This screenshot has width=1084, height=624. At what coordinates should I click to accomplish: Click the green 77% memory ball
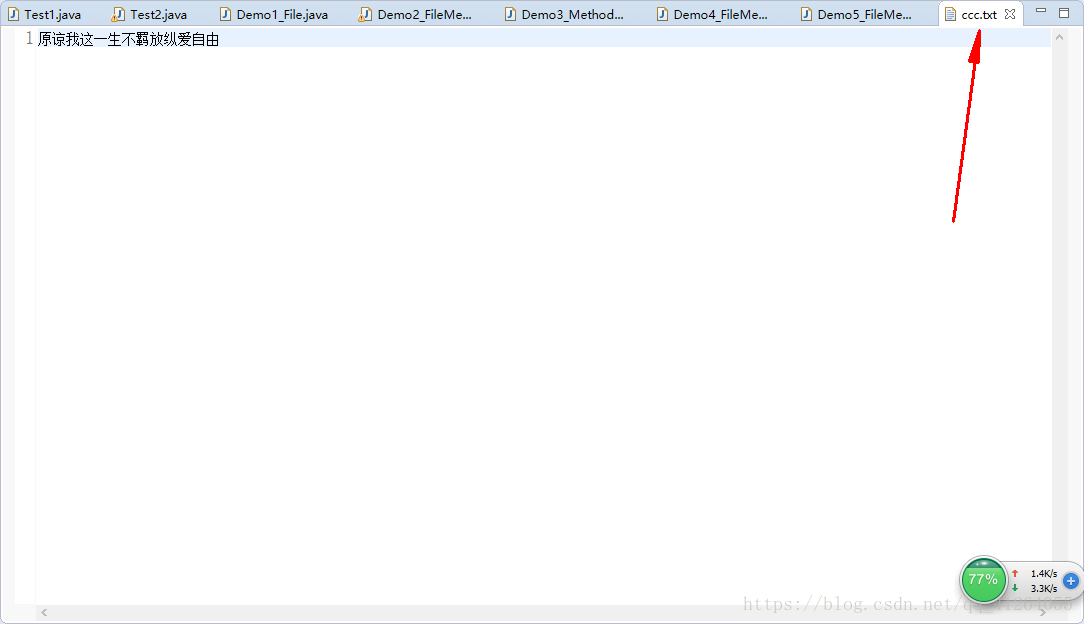(983, 579)
